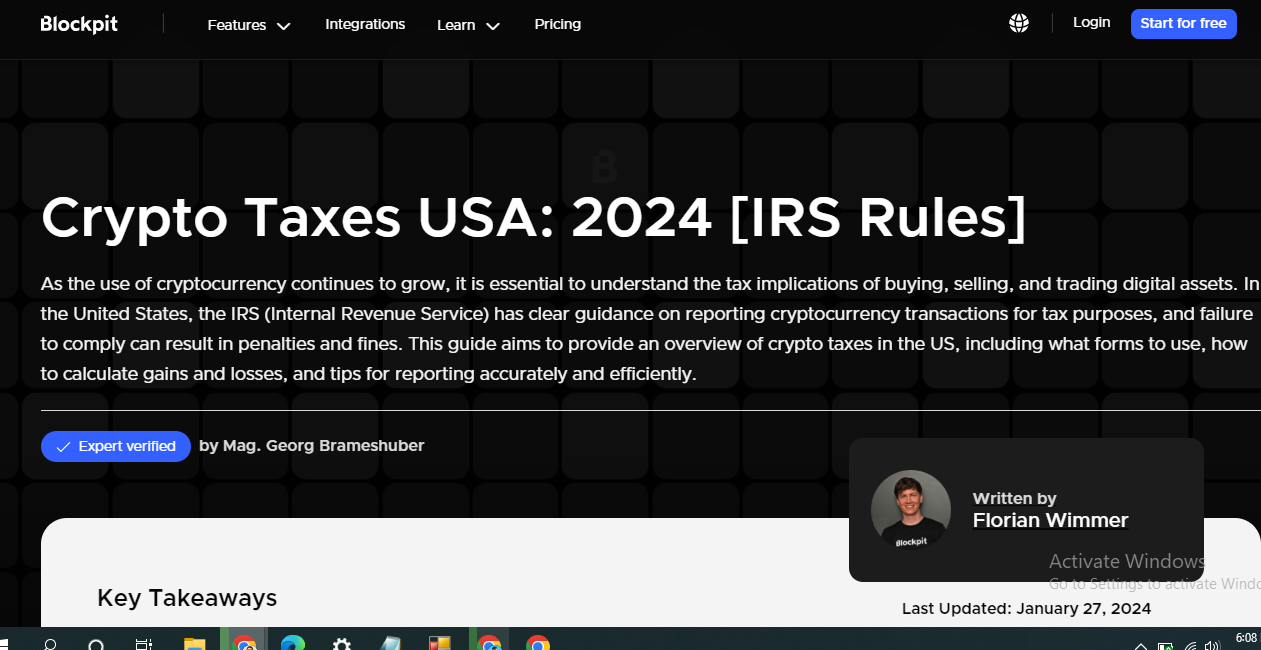Open the volume slider from system tray

tap(1213, 644)
